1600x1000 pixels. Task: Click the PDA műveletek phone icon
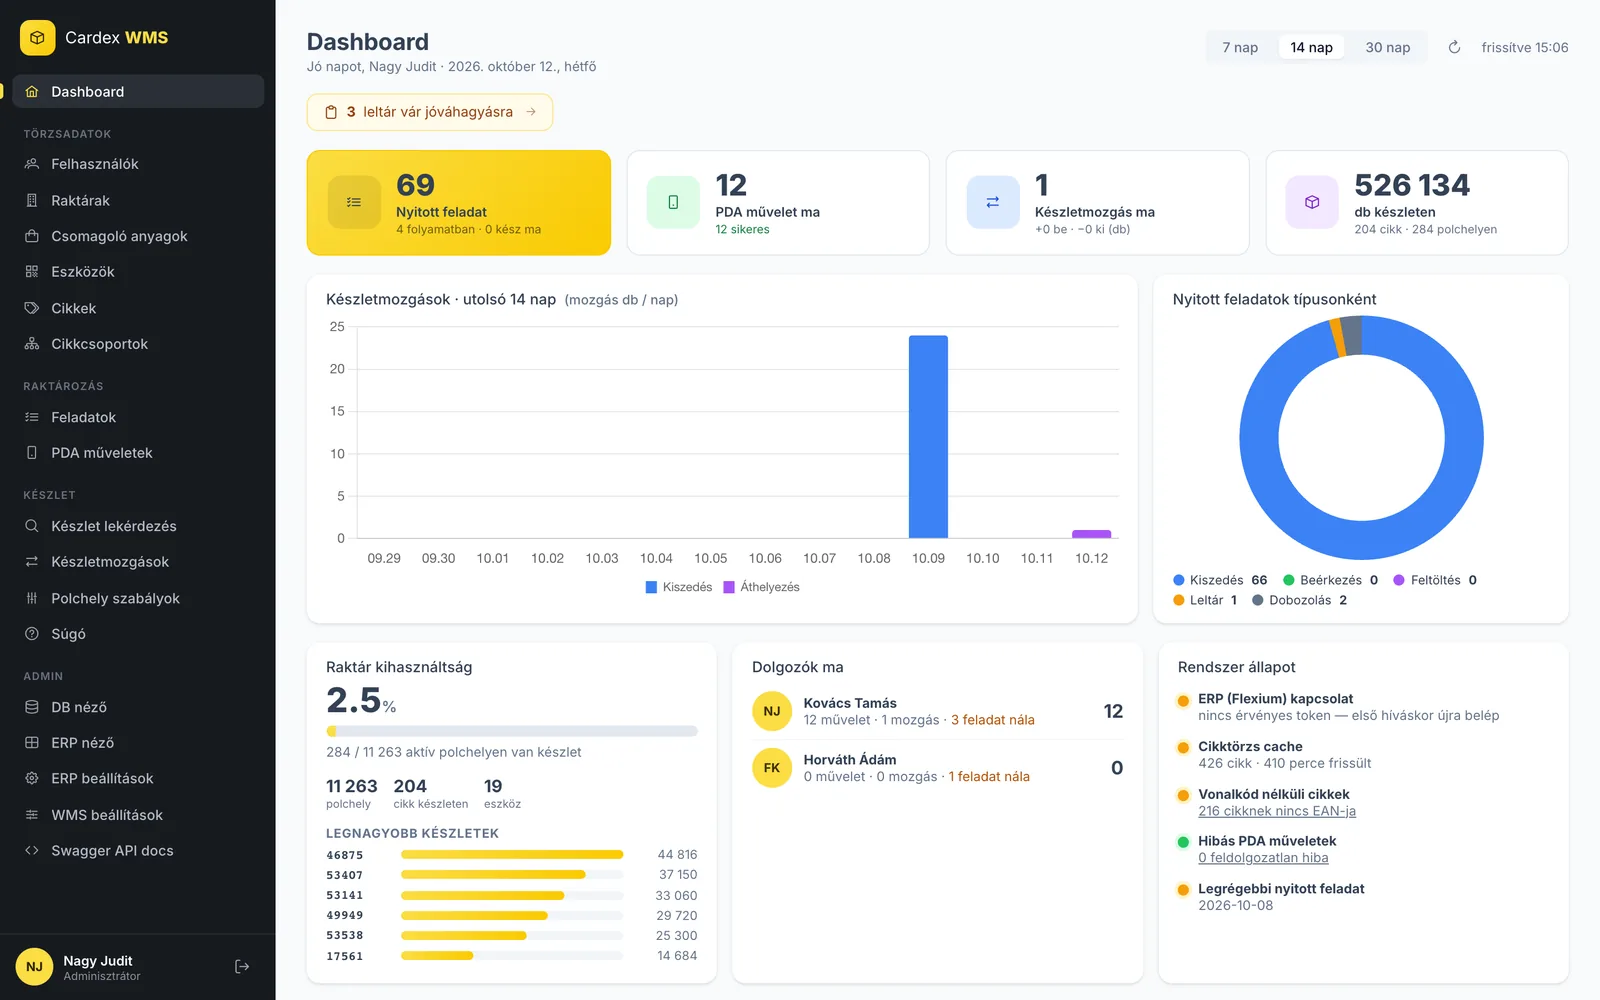pos(32,453)
